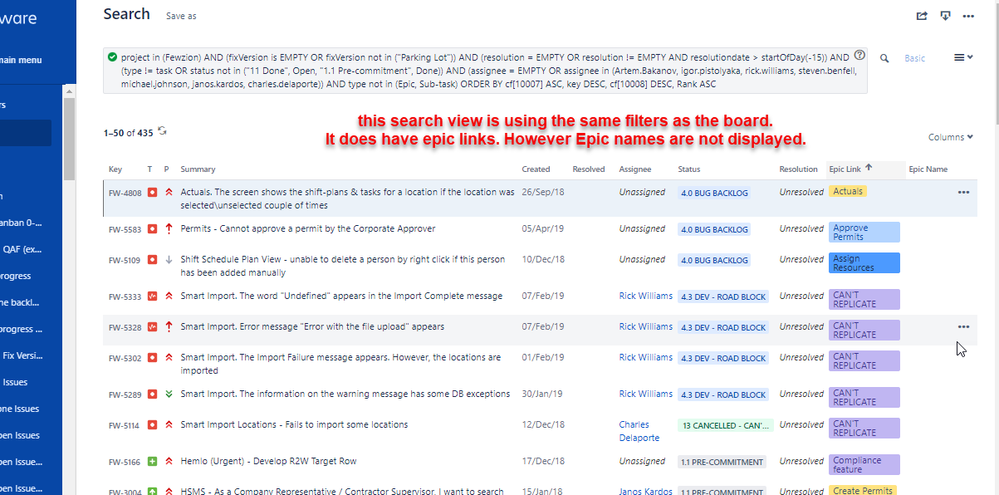Open 'main menu' in the sidebar header
This screenshot has width=999, height=495.
21,60
